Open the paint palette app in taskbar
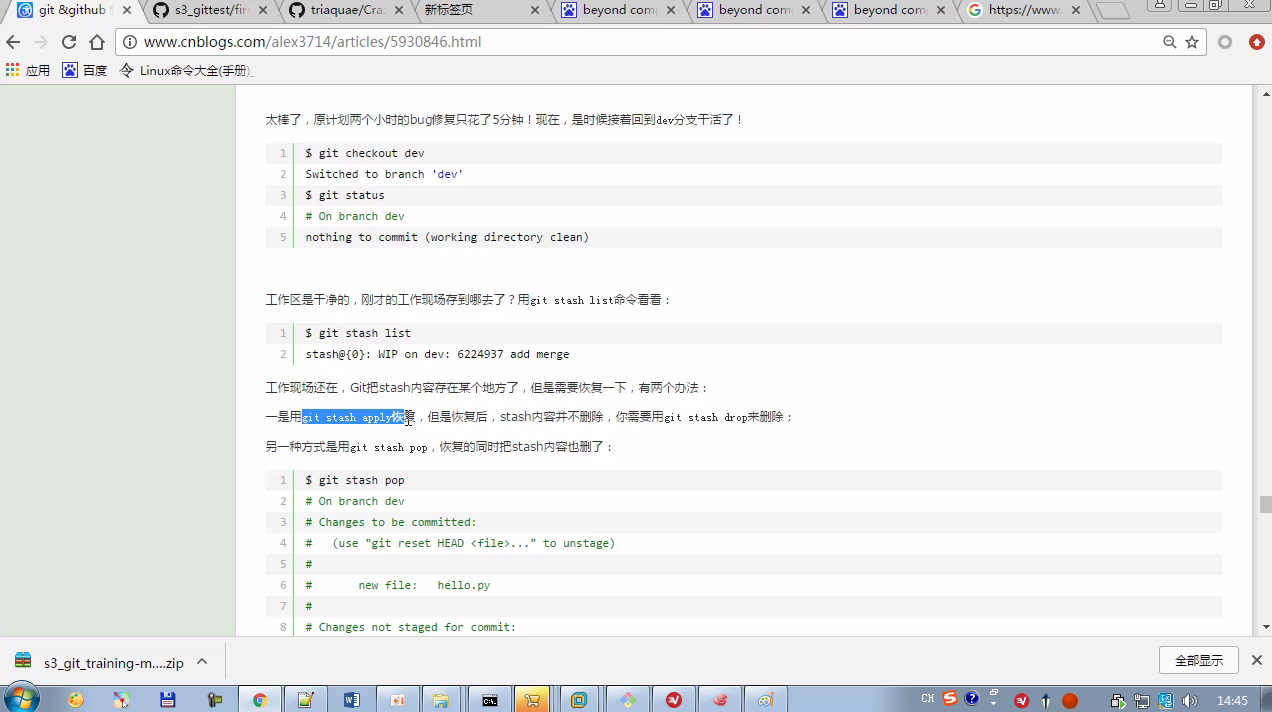This screenshot has height=712, width=1272. coord(766,700)
